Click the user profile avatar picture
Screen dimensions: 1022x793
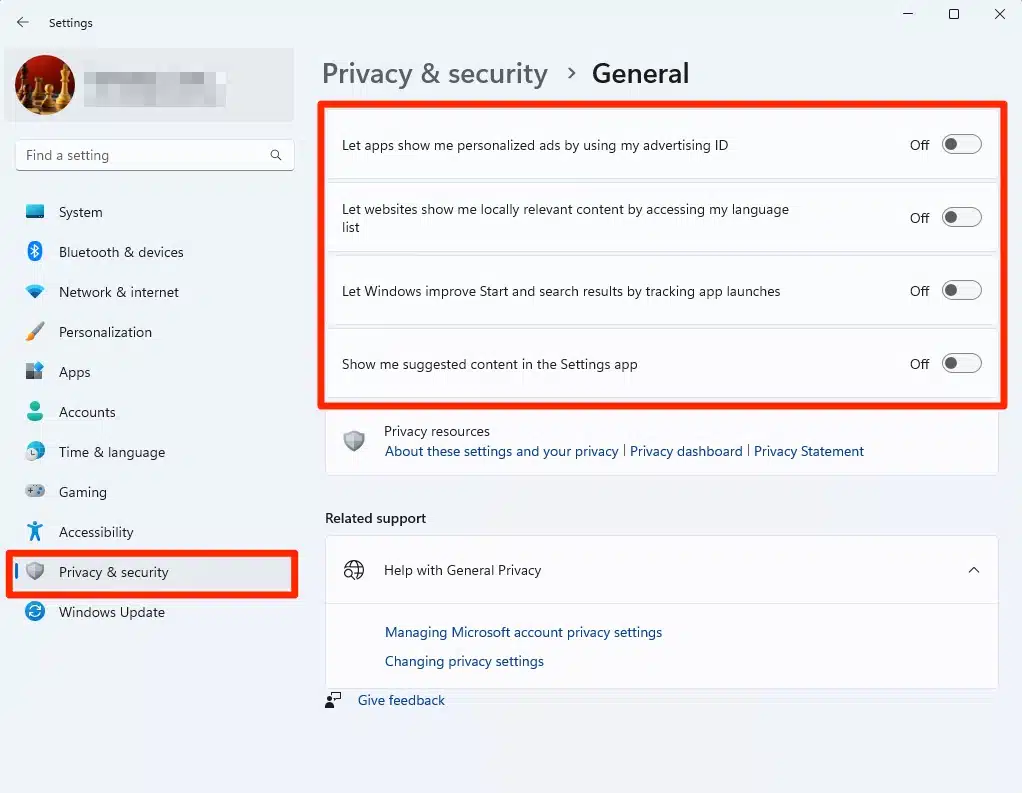45,85
